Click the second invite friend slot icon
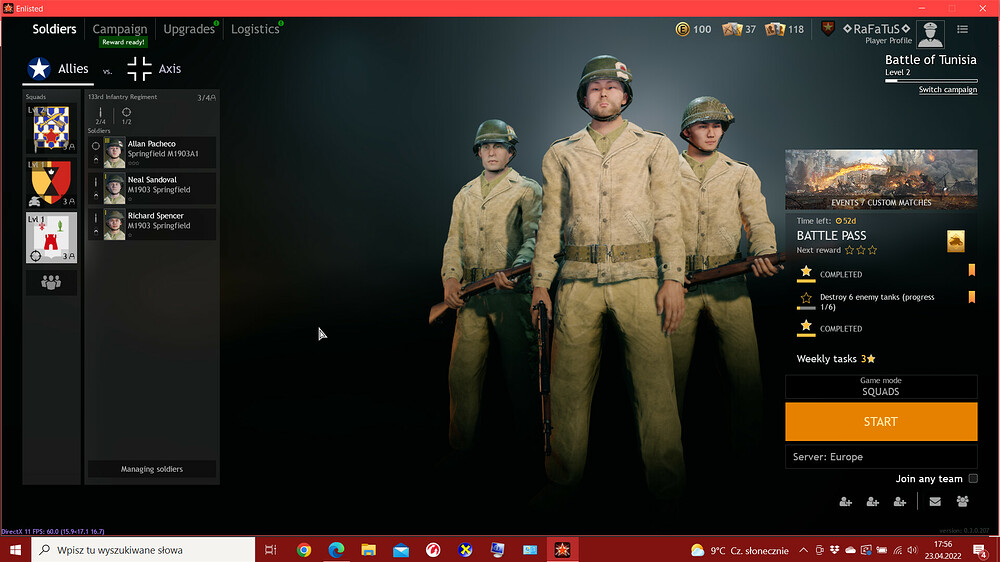1000x562 pixels. [872, 502]
